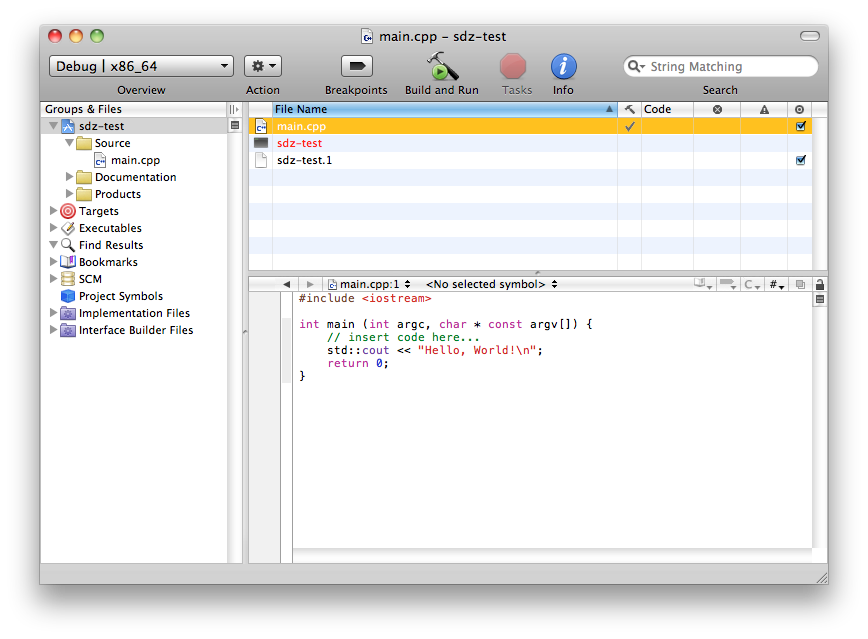Image resolution: width=868 pixels, height=639 pixels.
Task: Open the Debug | x86_64 Overview dropdown
Action: pos(142,66)
